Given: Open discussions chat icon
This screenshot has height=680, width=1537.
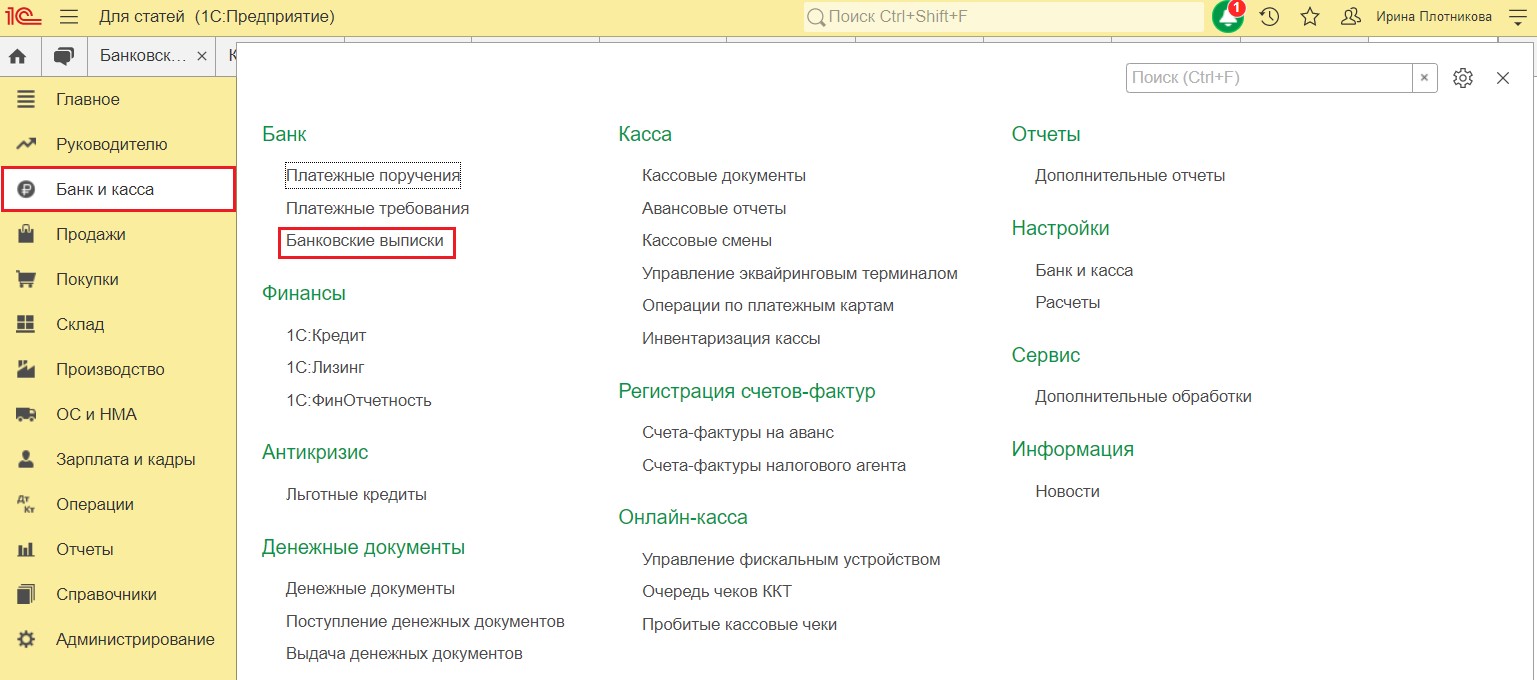Looking at the screenshot, I should tap(64, 56).
